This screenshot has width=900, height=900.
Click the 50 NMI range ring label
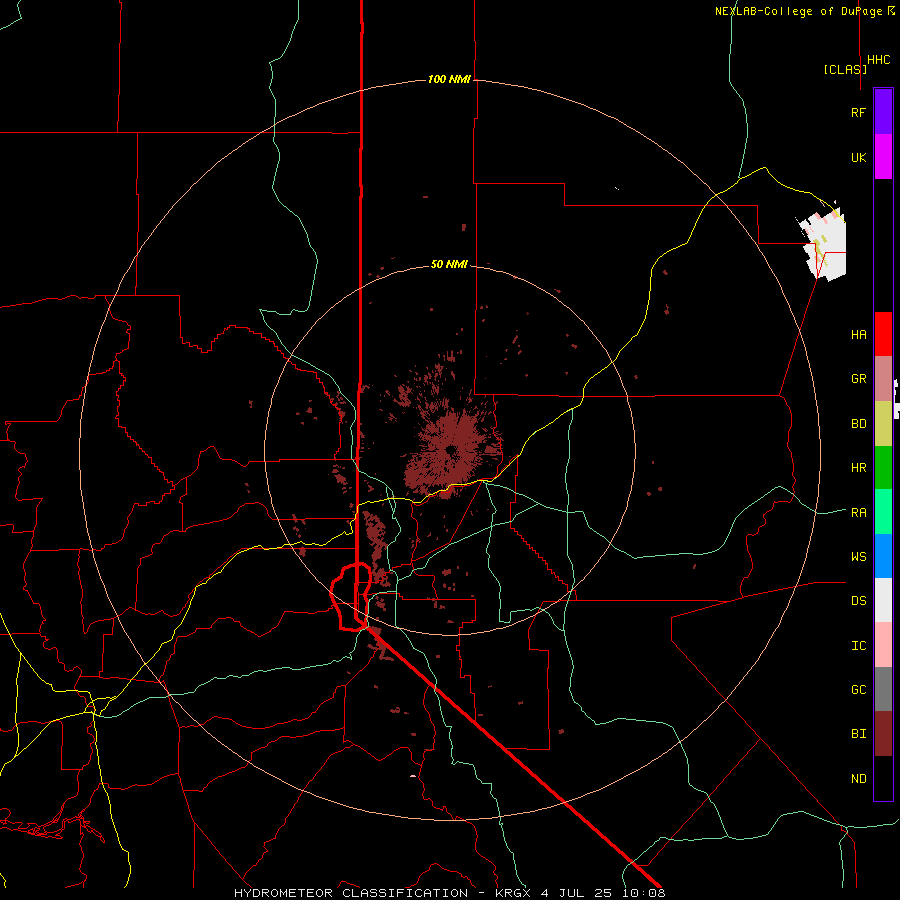pyautogui.click(x=449, y=264)
